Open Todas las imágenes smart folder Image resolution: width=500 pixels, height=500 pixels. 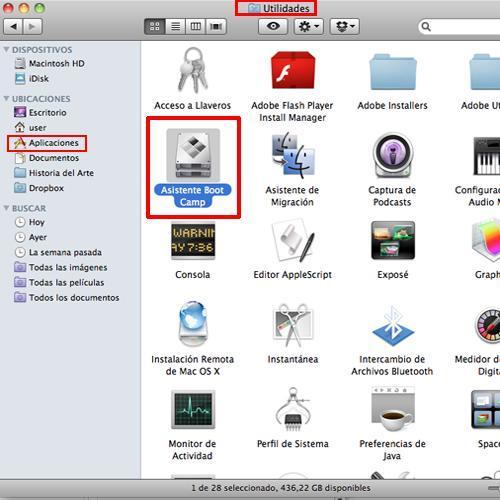(x=61, y=267)
